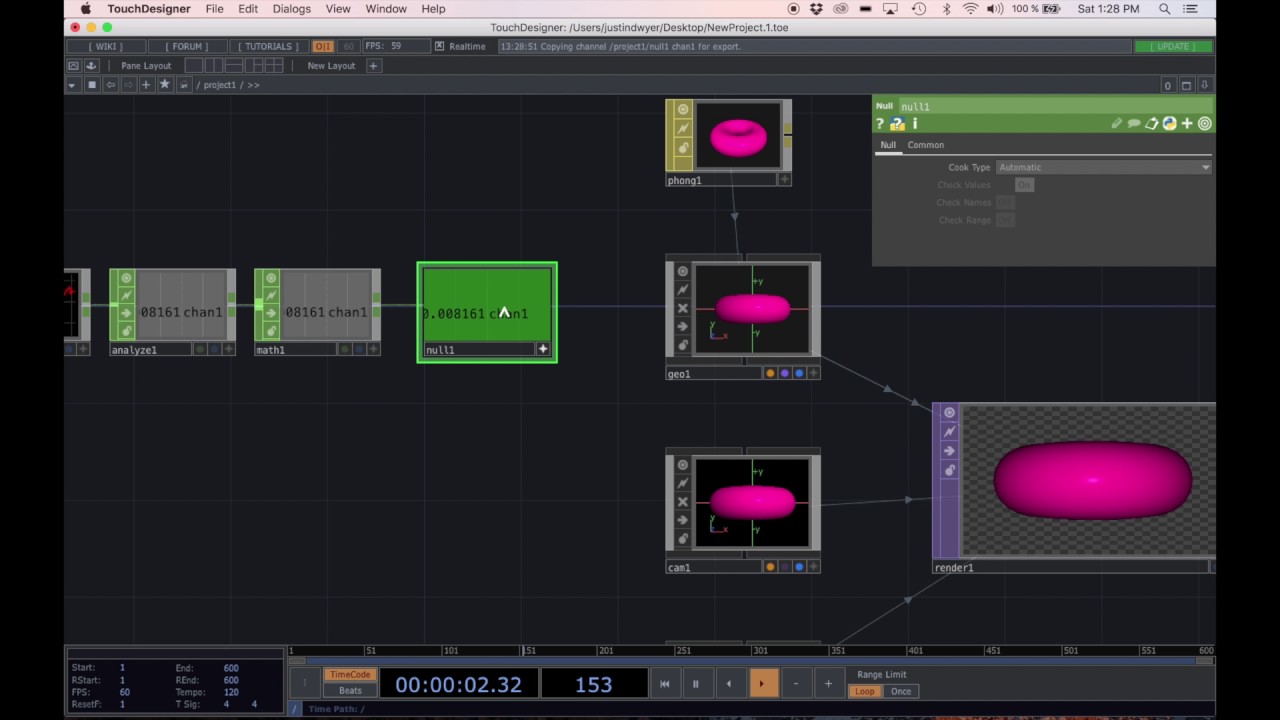The width and height of the screenshot is (1280, 720).
Task: Click the add plus icon in the path bar
Action: click(x=146, y=85)
